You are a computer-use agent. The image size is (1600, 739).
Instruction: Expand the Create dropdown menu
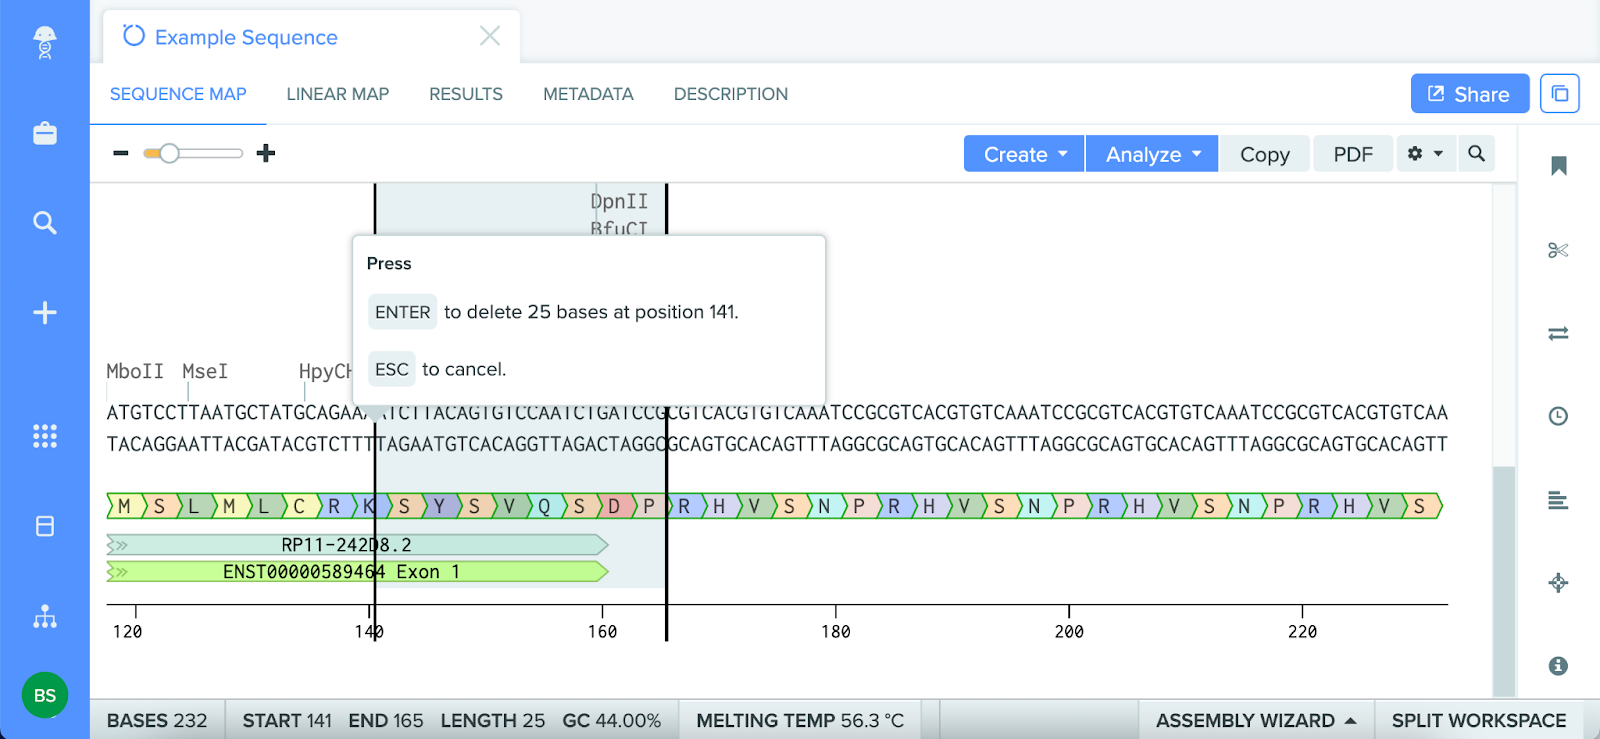1024,154
